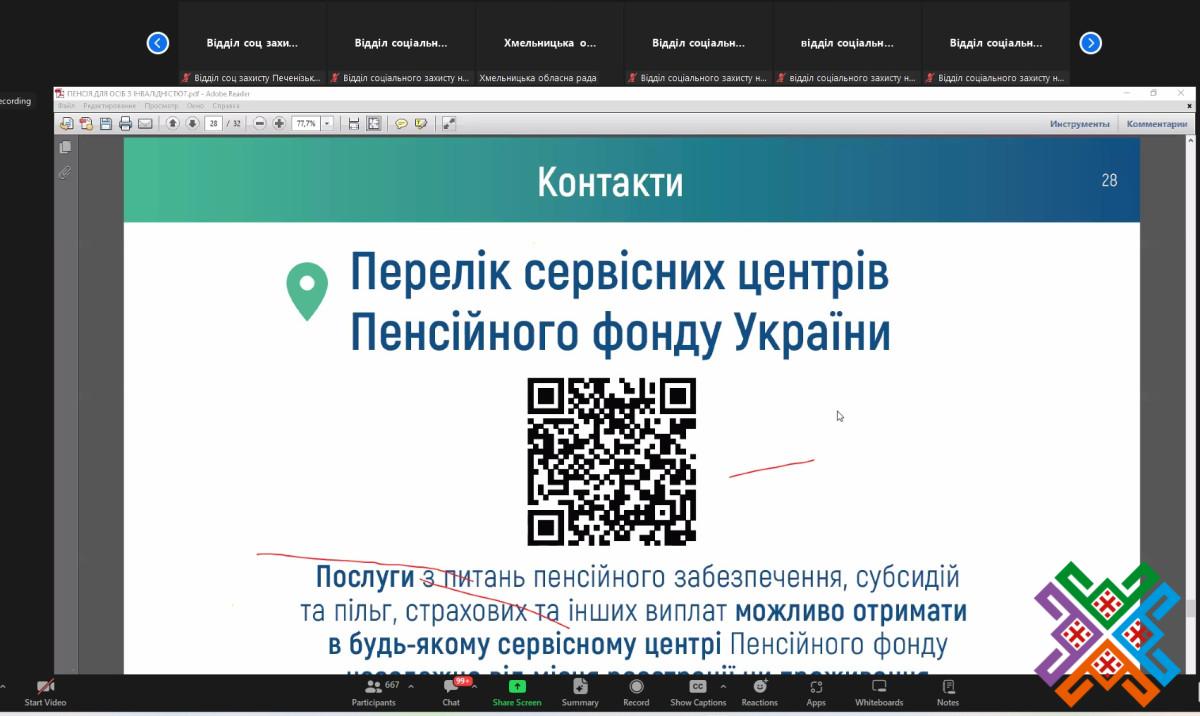Click the page number field showing 28
The height and width of the screenshot is (716, 1200).
[x=213, y=123]
